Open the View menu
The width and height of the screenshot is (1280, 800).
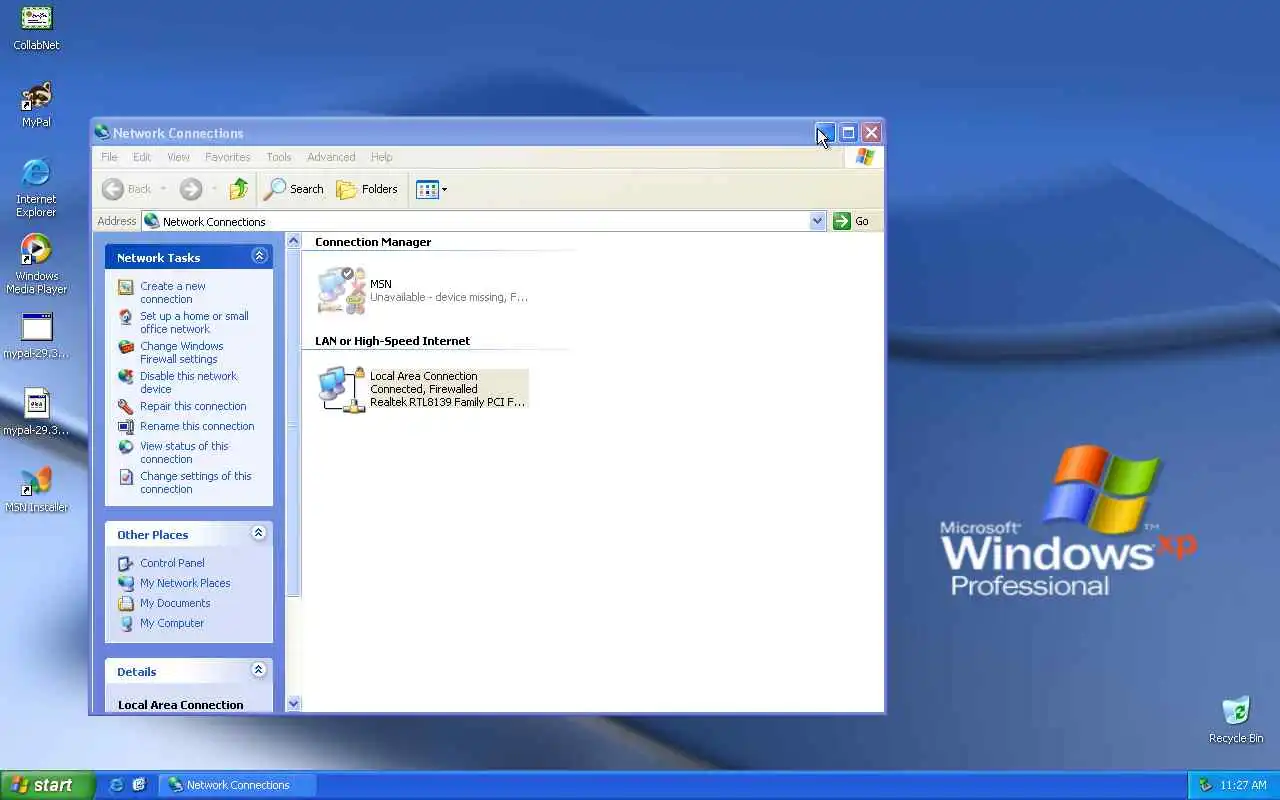tap(178, 157)
